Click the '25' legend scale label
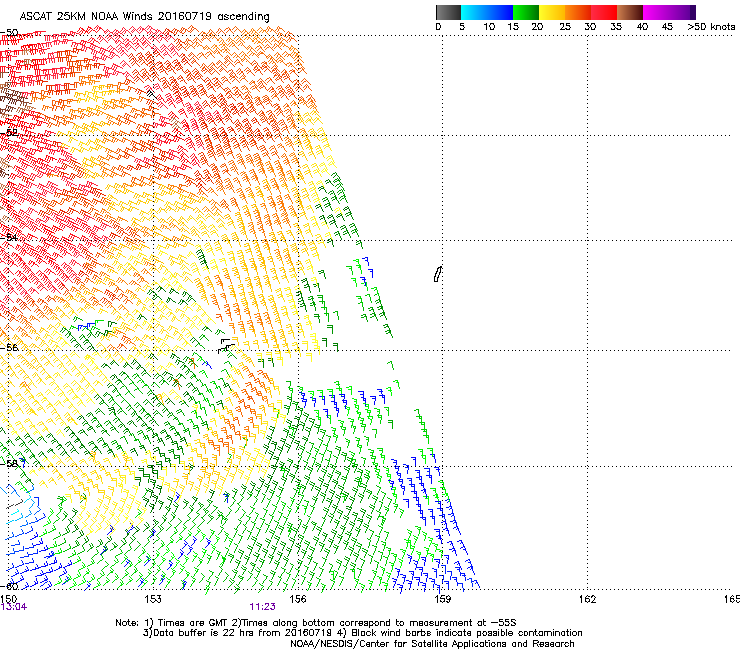Screen dimensions: 740x650 pos(565,27)
